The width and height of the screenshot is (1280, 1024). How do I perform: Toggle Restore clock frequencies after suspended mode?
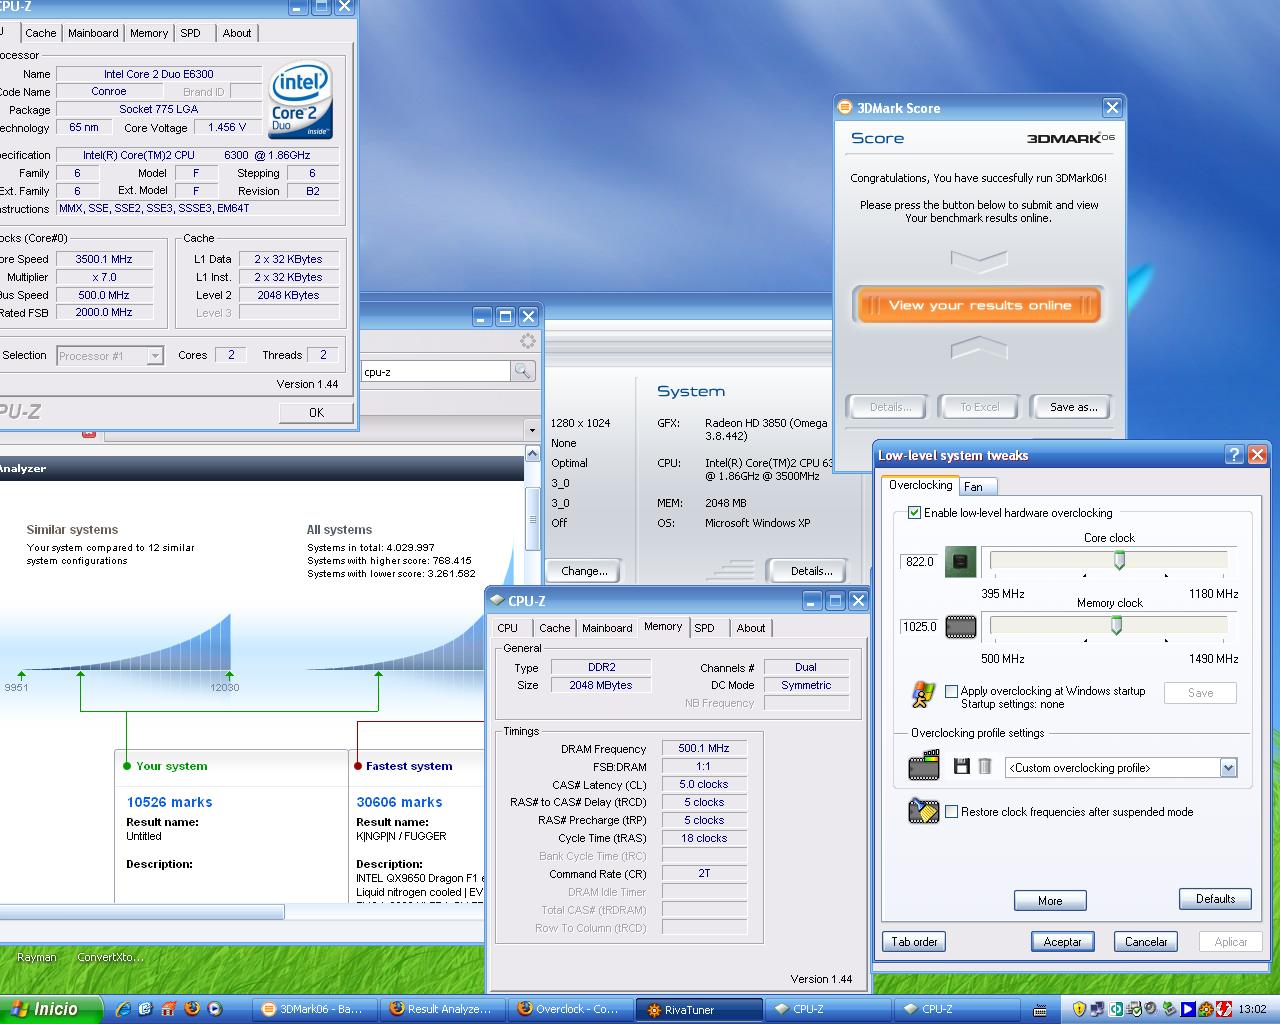click(952, 812)
